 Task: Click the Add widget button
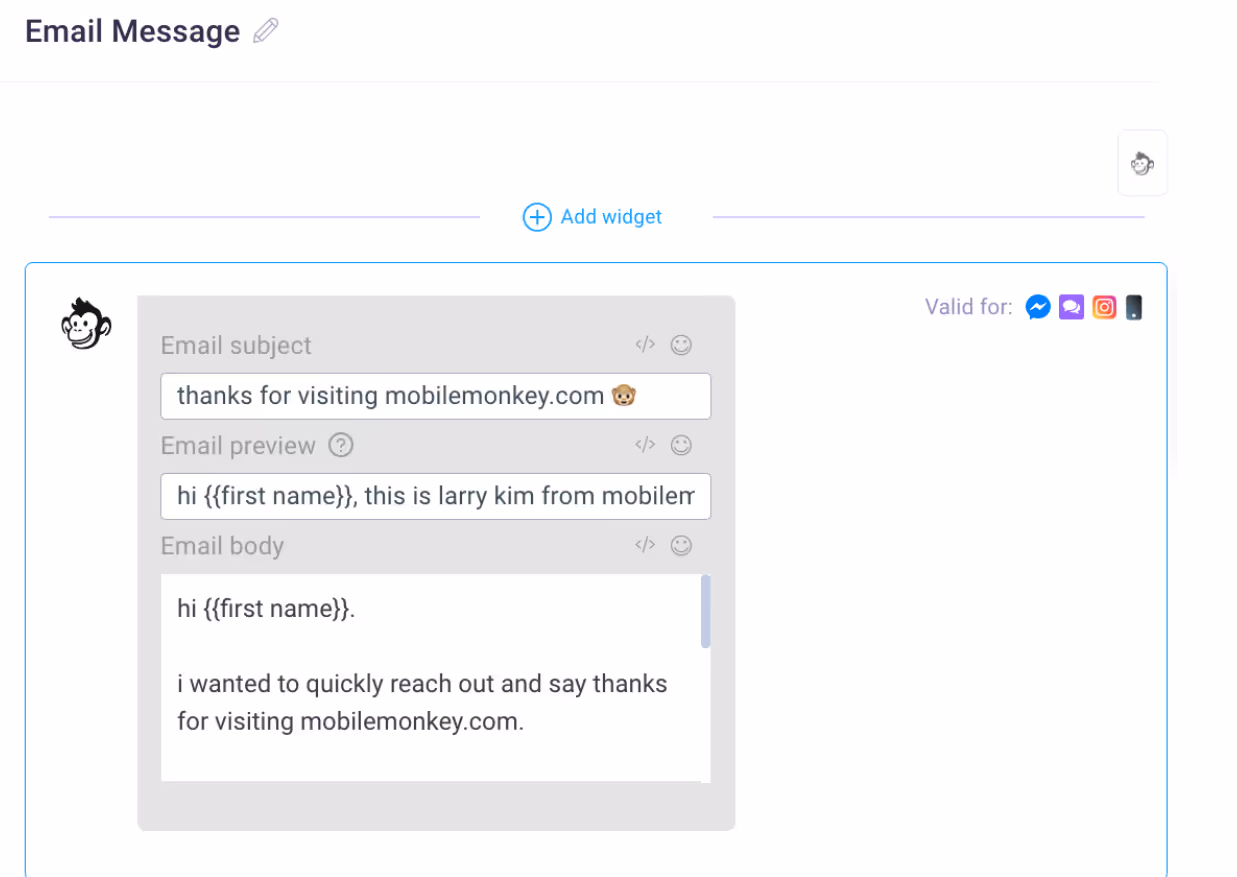coord(610,216)
